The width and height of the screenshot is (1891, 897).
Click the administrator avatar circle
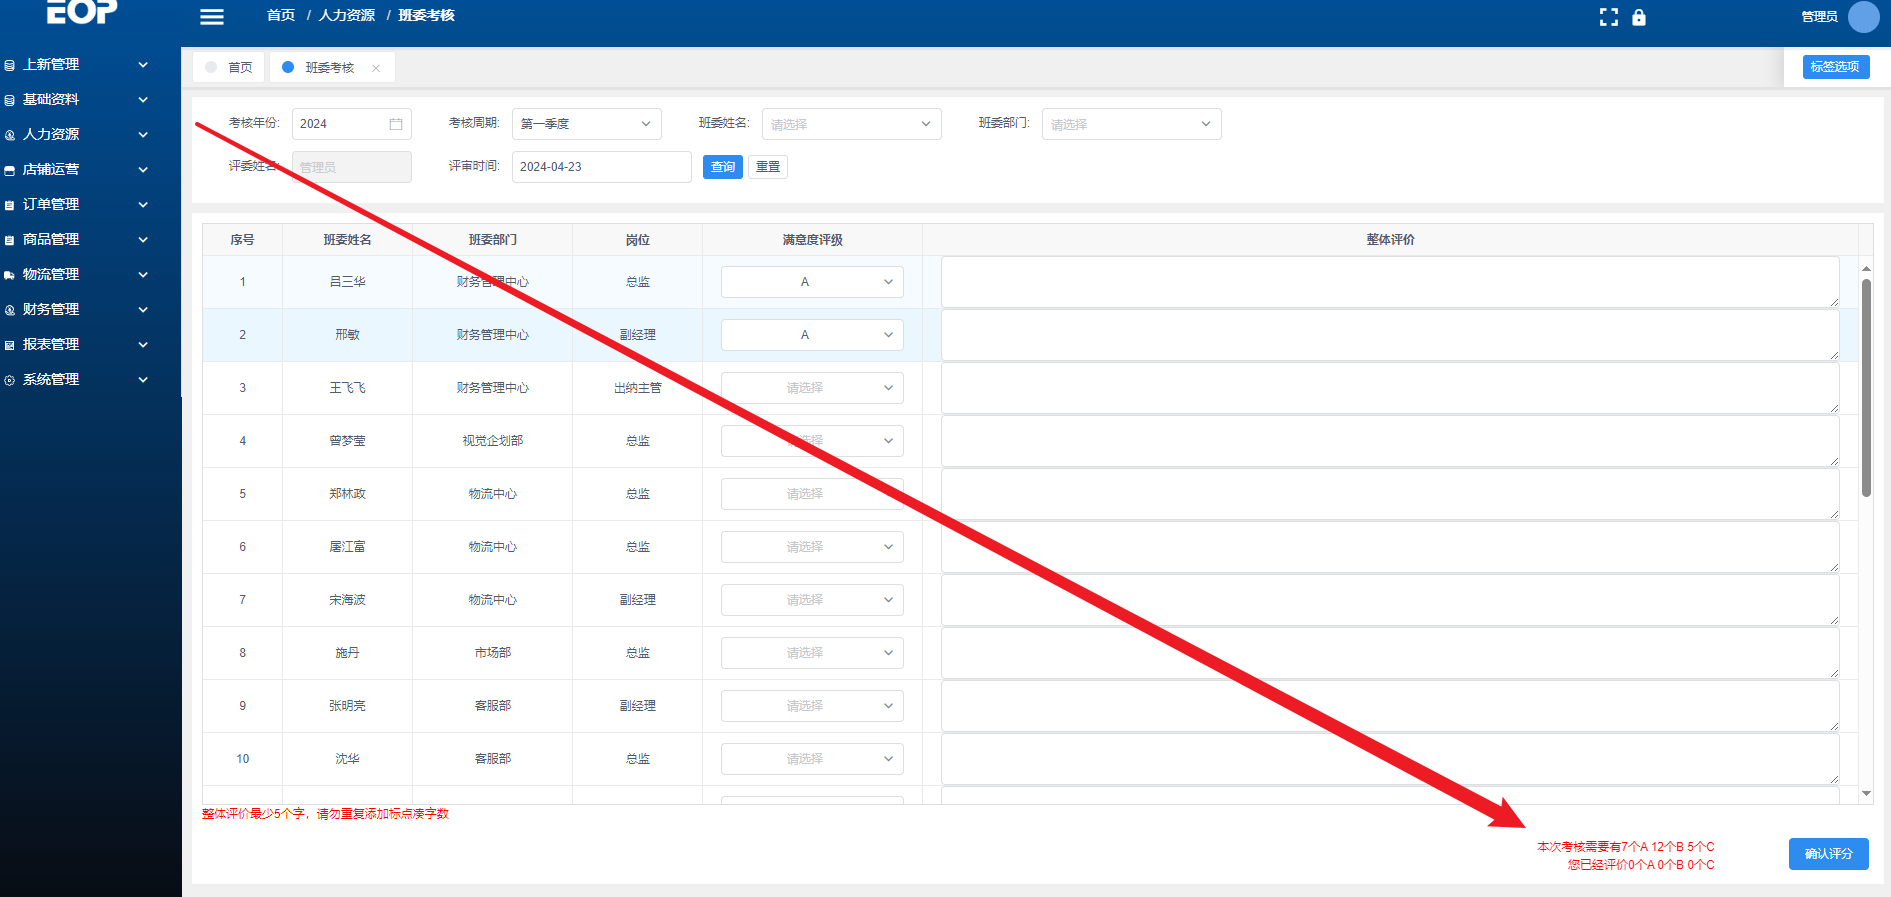pos(1863,17)
